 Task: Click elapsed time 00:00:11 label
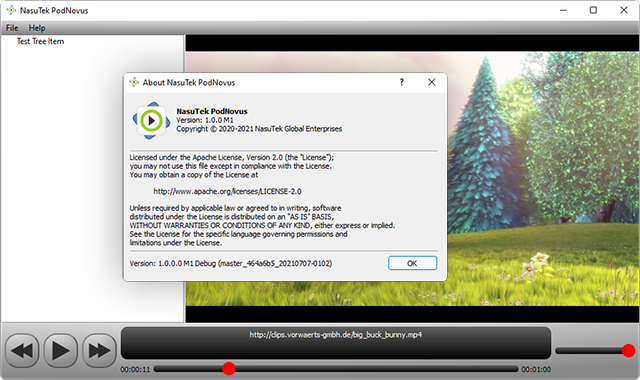[135, 369]
